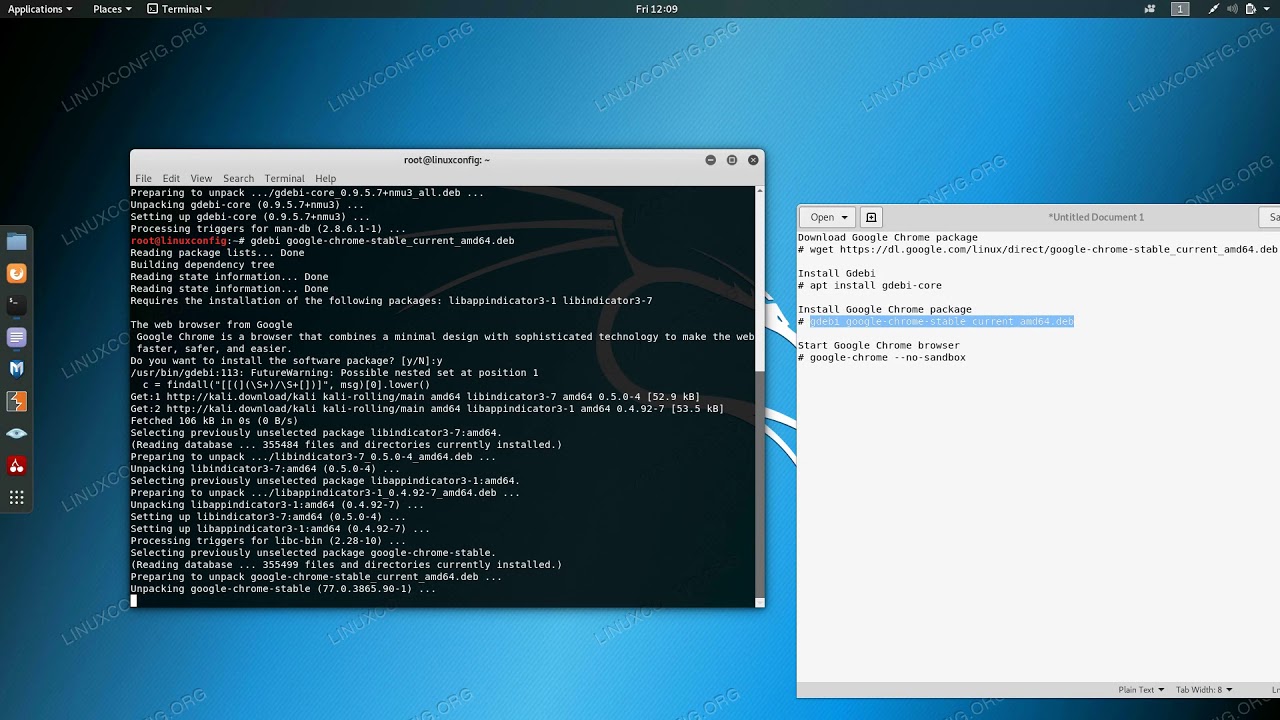Open the network connection tray icon

[1213, 9]
